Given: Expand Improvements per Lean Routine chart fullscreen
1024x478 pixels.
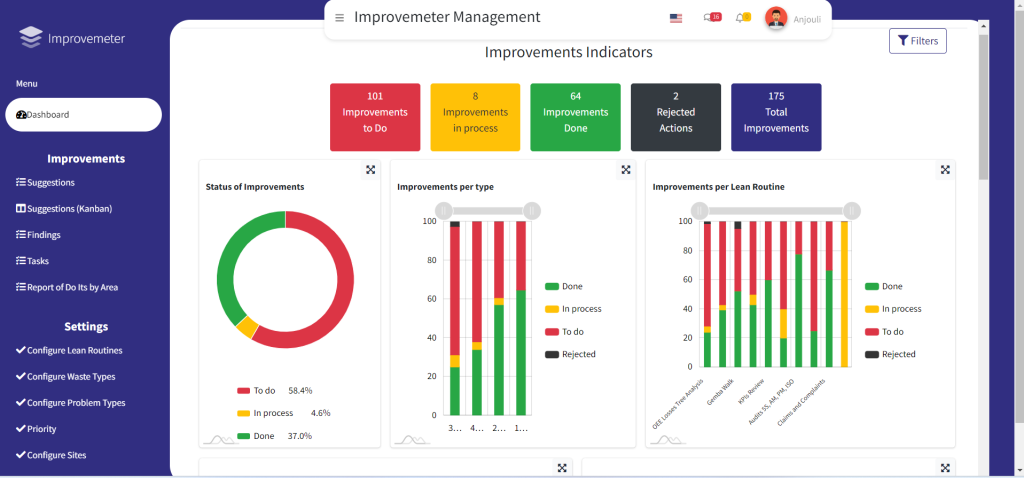Looking at the screenshot, I should coord(945,170).
